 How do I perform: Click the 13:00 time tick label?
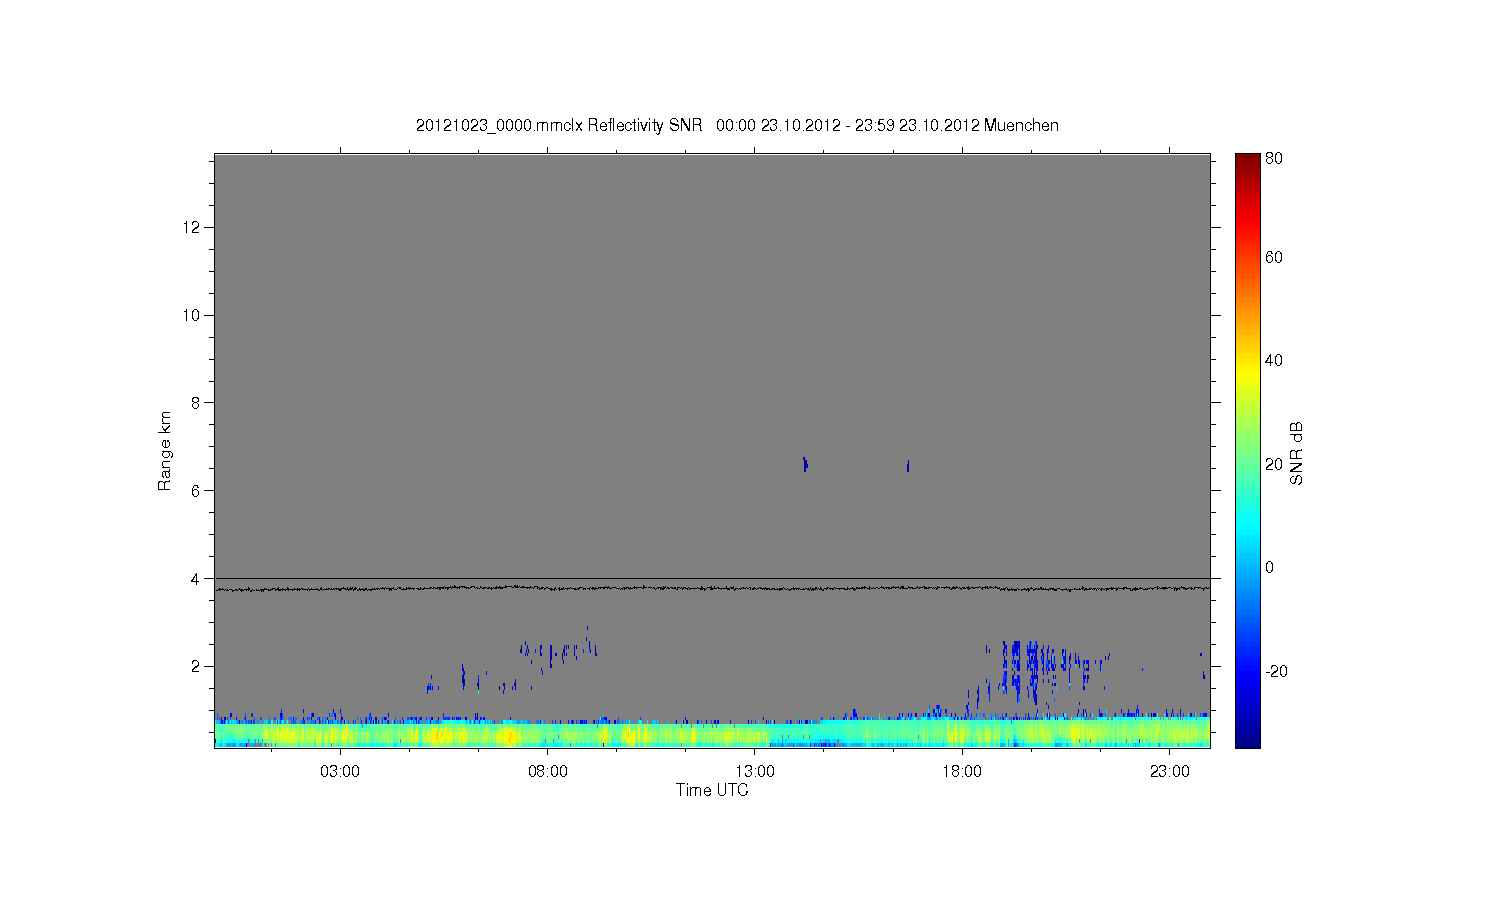(x=755, y=772)
